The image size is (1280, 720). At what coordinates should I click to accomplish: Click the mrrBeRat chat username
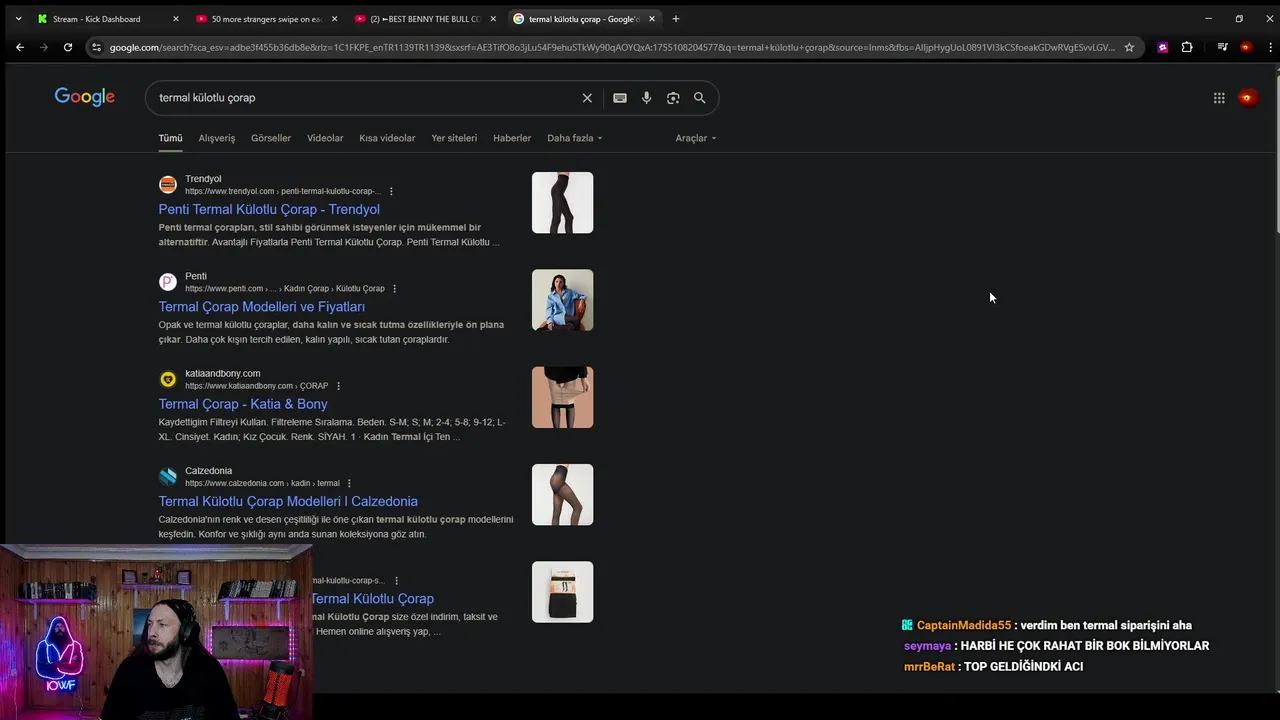coord(929,666)
